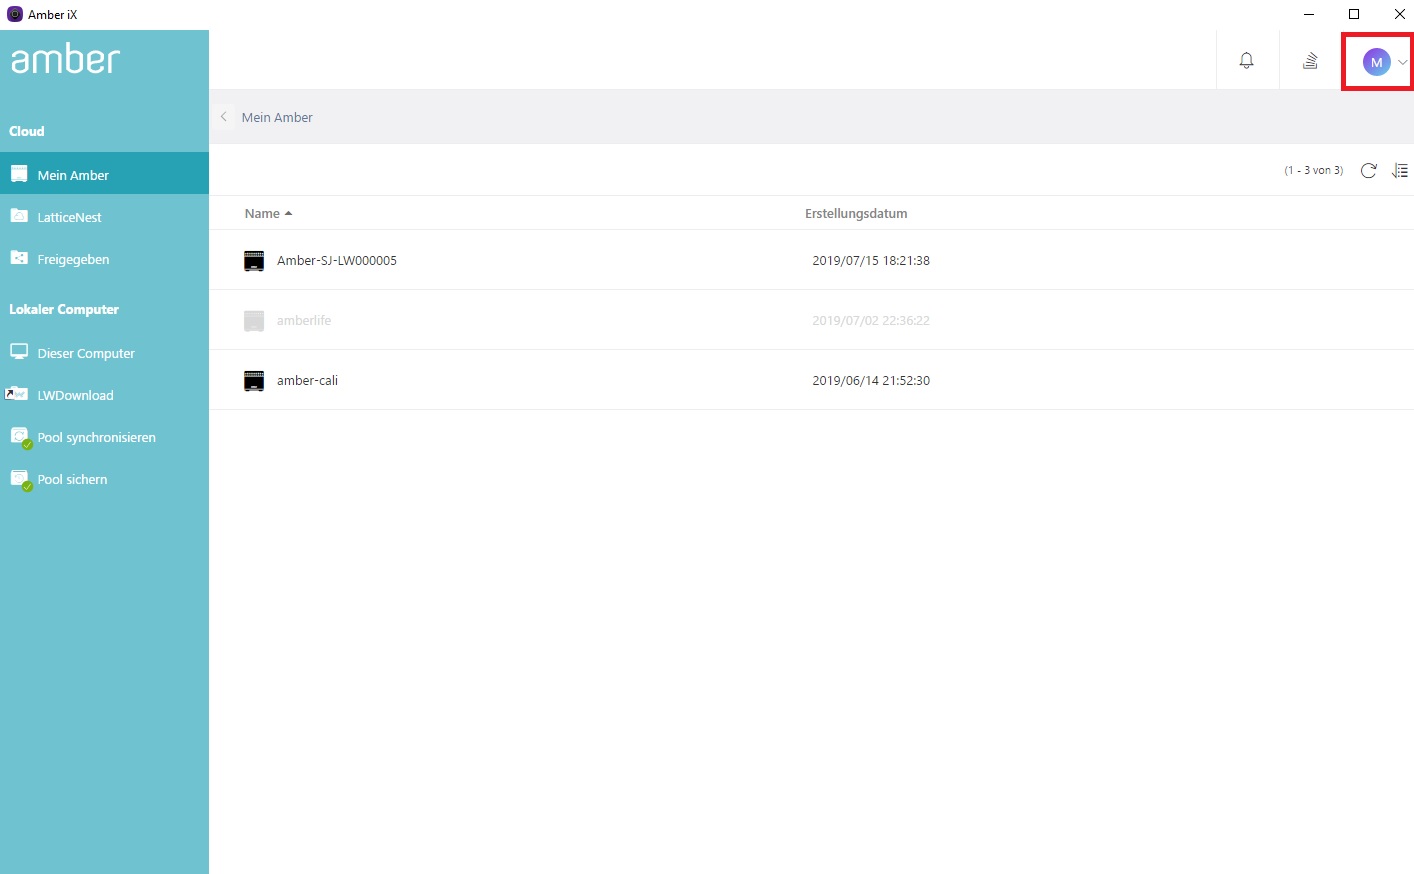
Task: Toggle the list view sort icon
Action: pos(1400,171)
